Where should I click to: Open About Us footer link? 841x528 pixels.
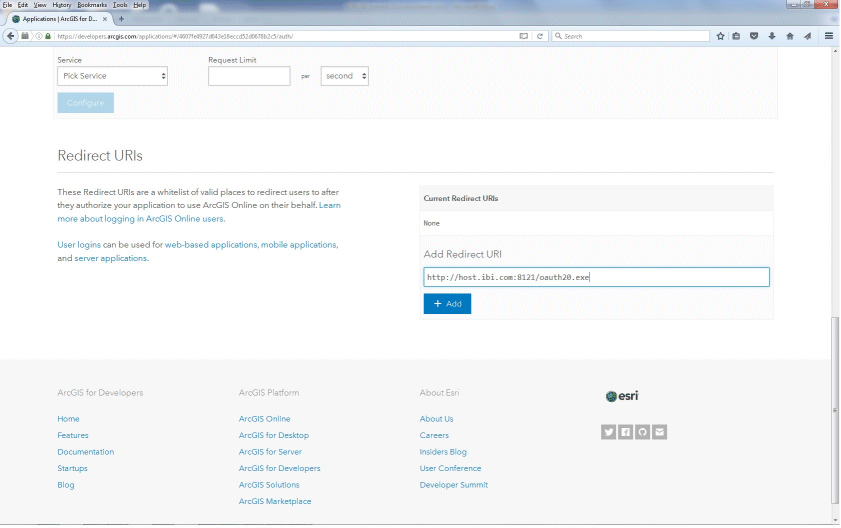pyautogui.click(x=437, y=419)
